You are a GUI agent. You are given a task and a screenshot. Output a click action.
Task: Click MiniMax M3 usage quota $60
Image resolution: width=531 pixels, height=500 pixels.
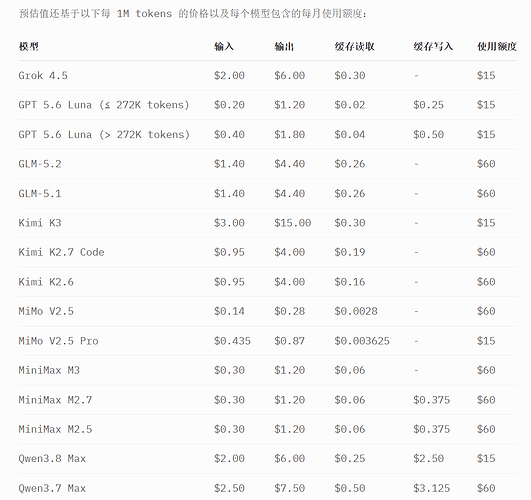point(486,370)
